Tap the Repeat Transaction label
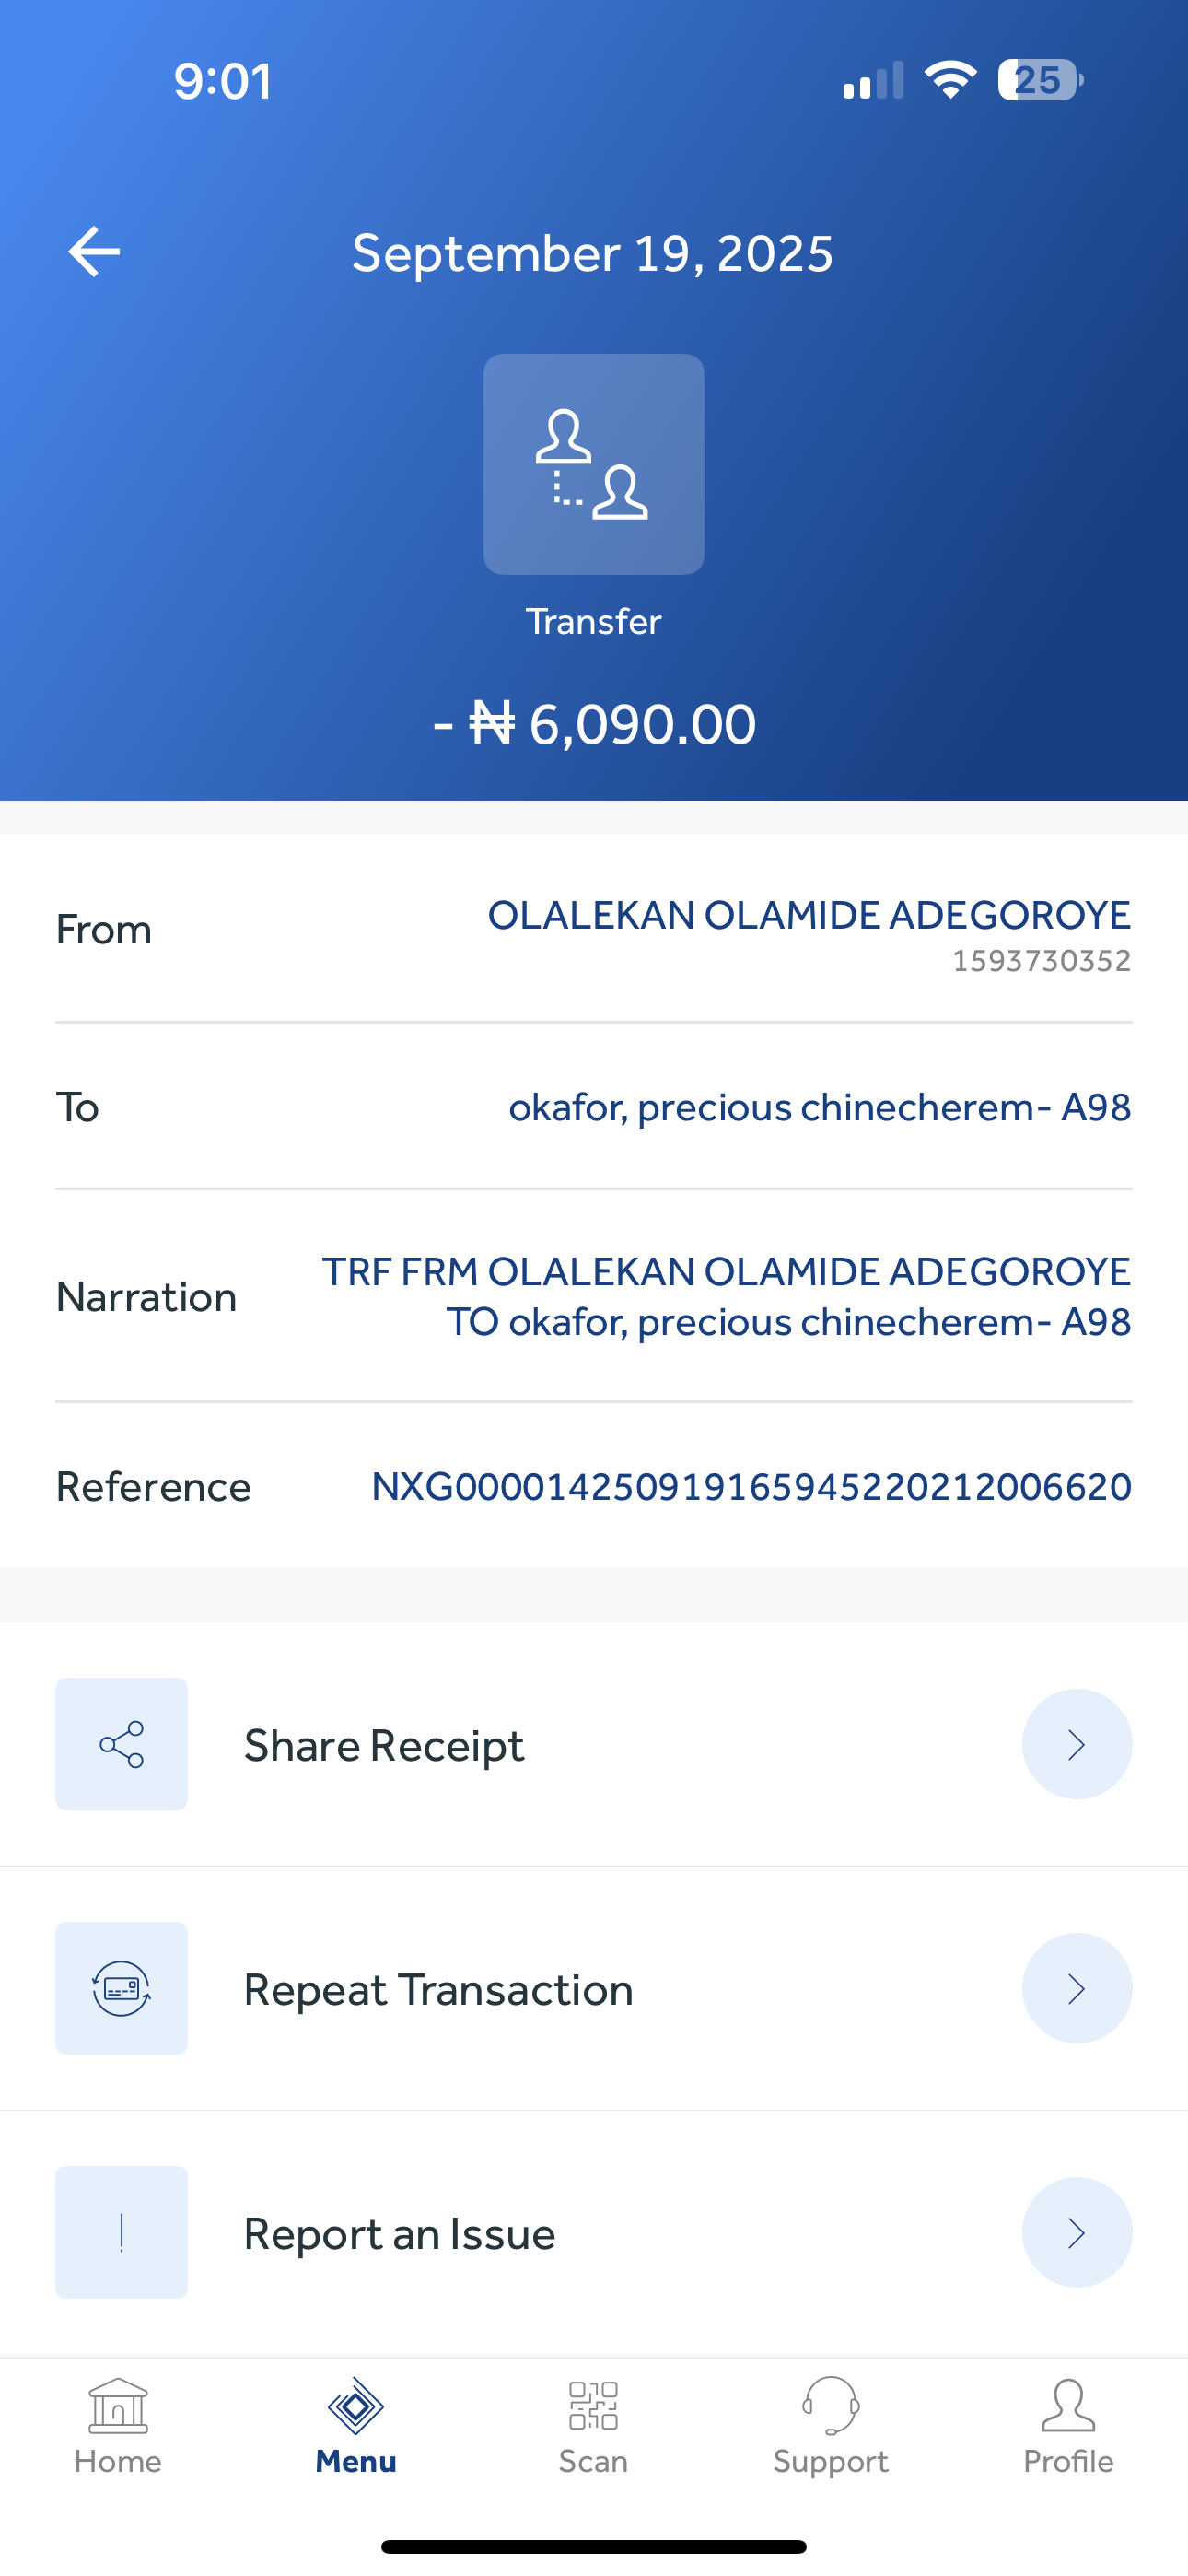Image resolution: width=1188 pixels, height=2576 pixels. tap(438, 1990)
